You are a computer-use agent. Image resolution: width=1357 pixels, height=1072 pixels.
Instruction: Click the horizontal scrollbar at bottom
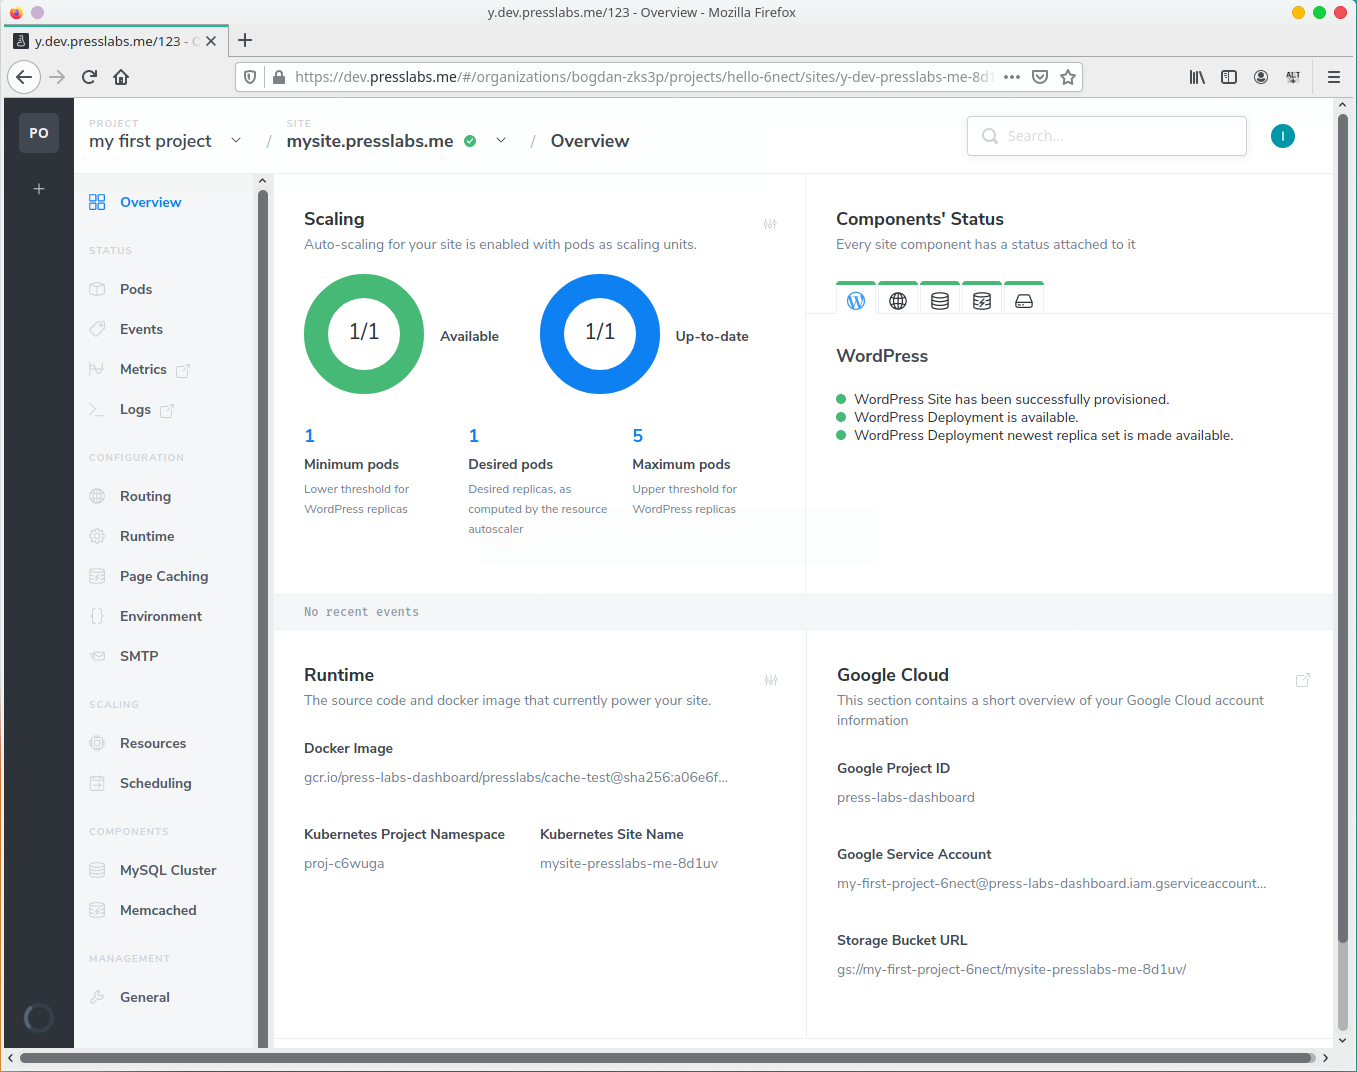[x=667, y=1057]
